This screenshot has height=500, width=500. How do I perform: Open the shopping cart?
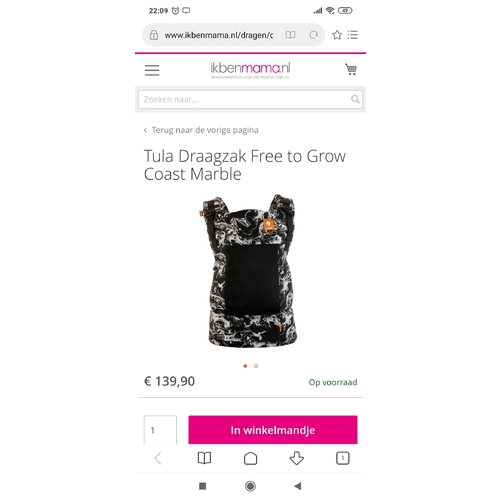click(x=351, y=69)
